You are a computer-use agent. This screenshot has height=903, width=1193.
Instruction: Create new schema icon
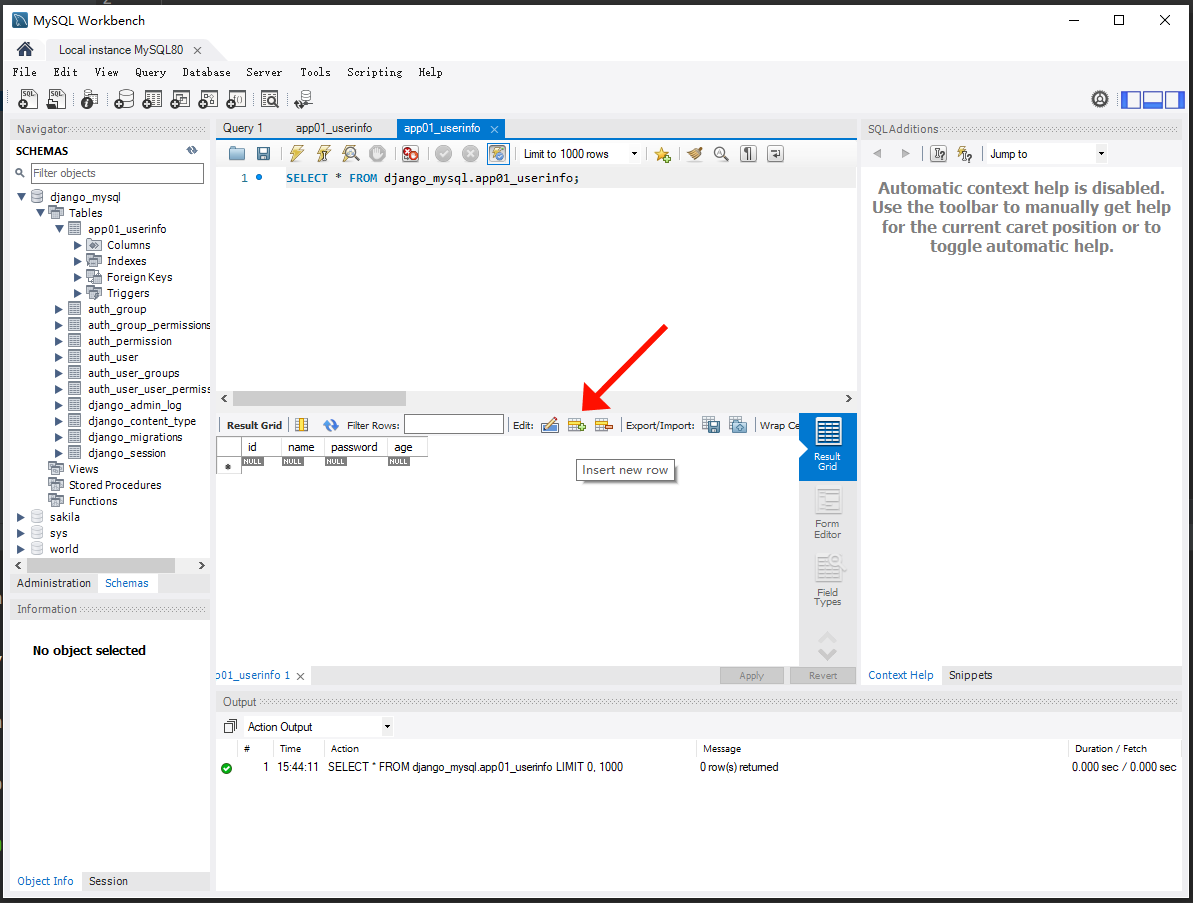click(x=124, y=99)
